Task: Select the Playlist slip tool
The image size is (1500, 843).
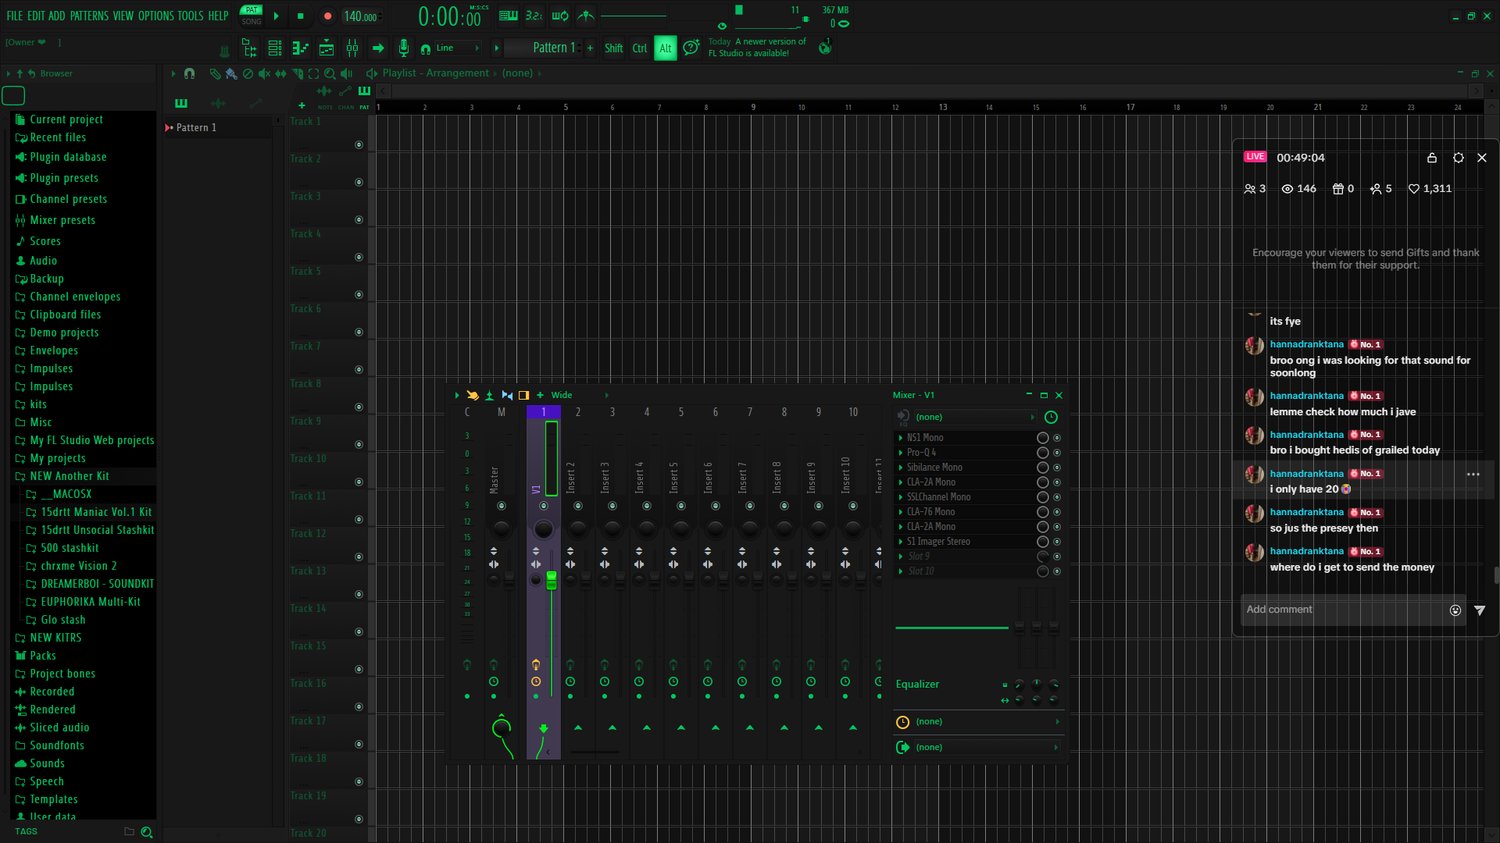Action: [x=281, y=73]
